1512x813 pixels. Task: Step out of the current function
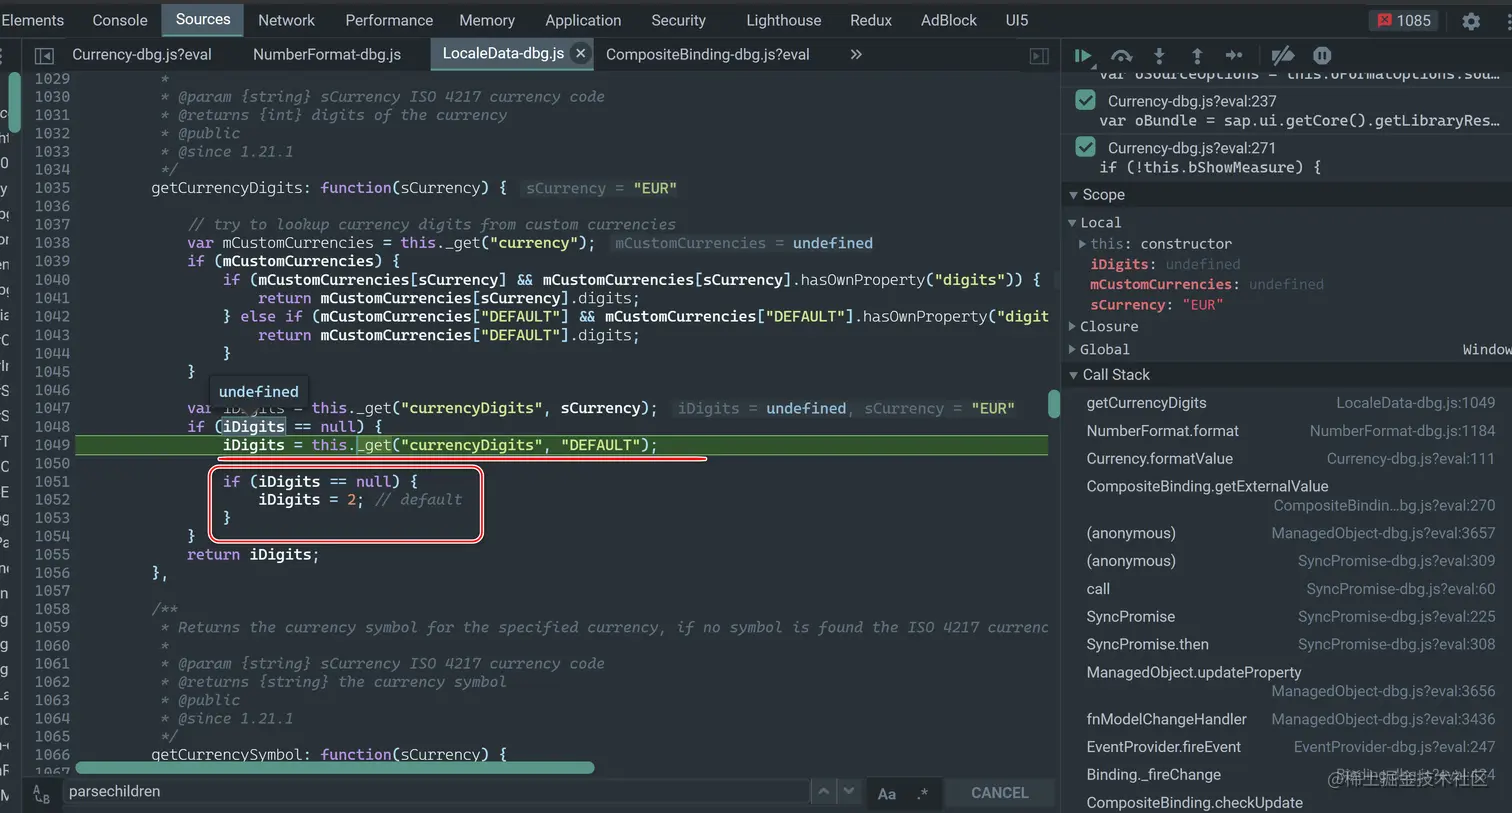1197,56
